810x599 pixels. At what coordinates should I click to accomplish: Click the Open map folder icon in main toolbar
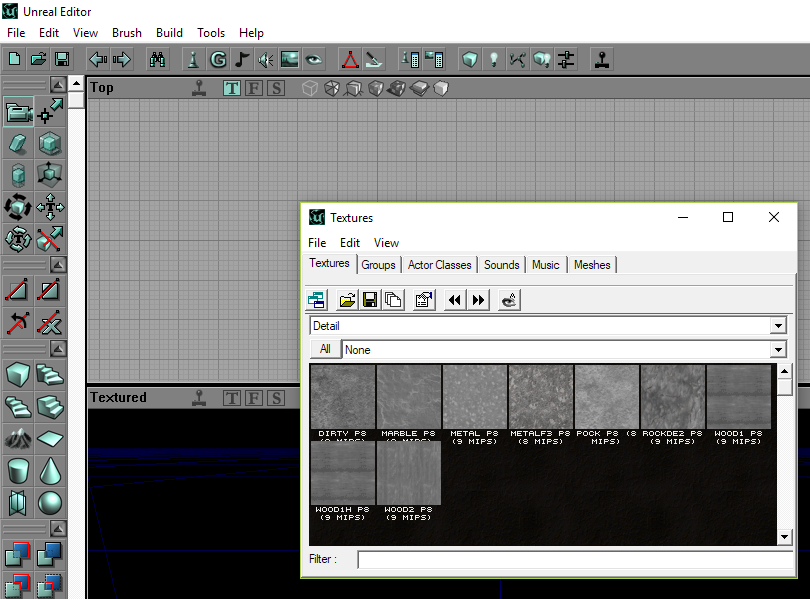38,59
